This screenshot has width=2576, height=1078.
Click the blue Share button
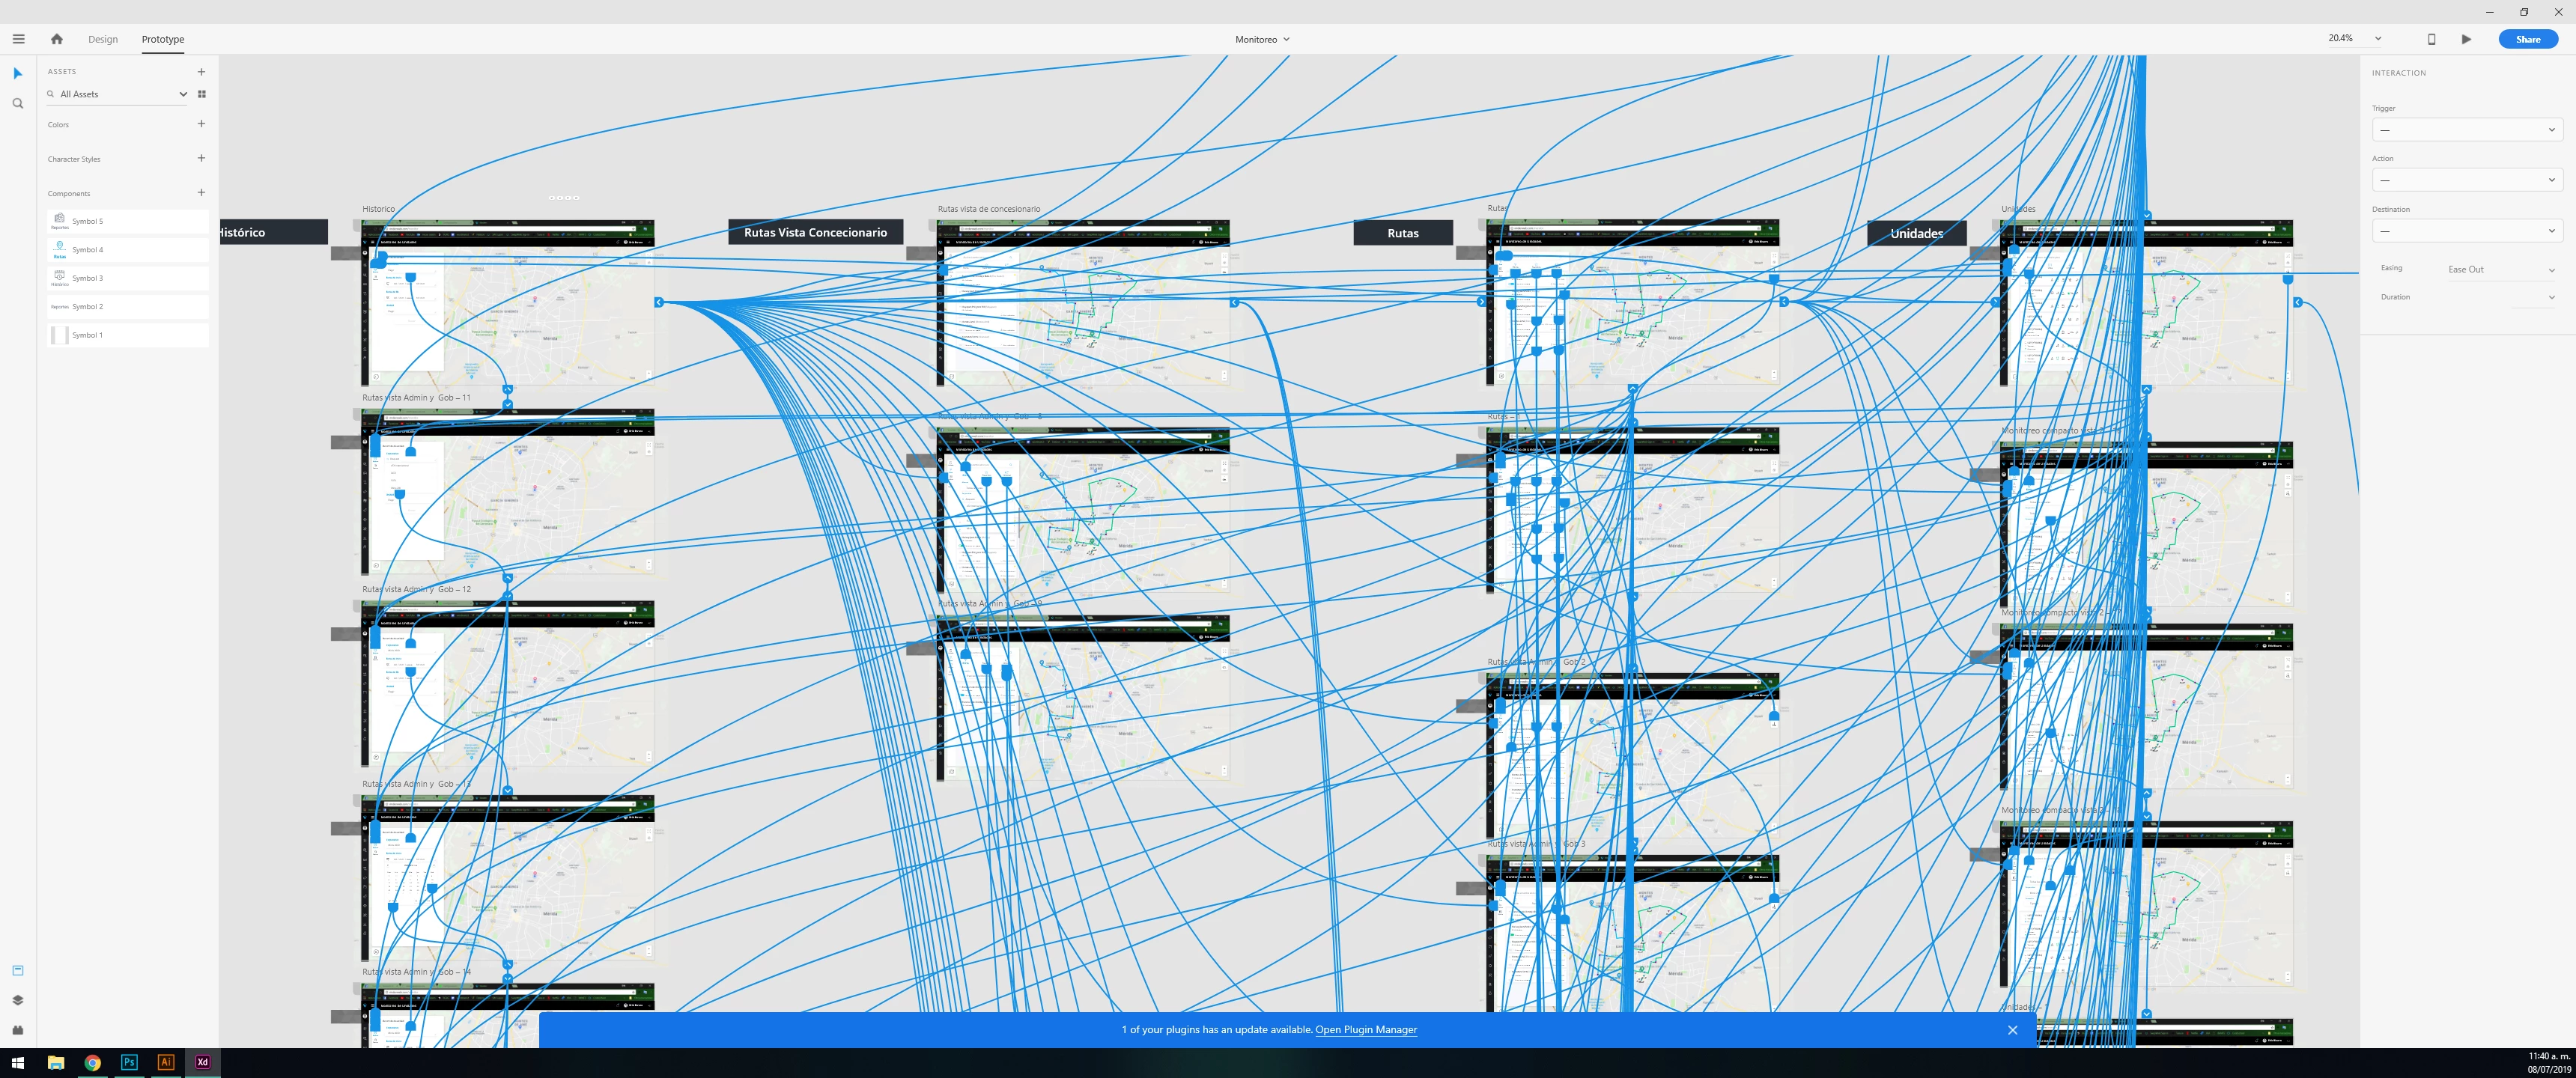tap(2527, 39)
